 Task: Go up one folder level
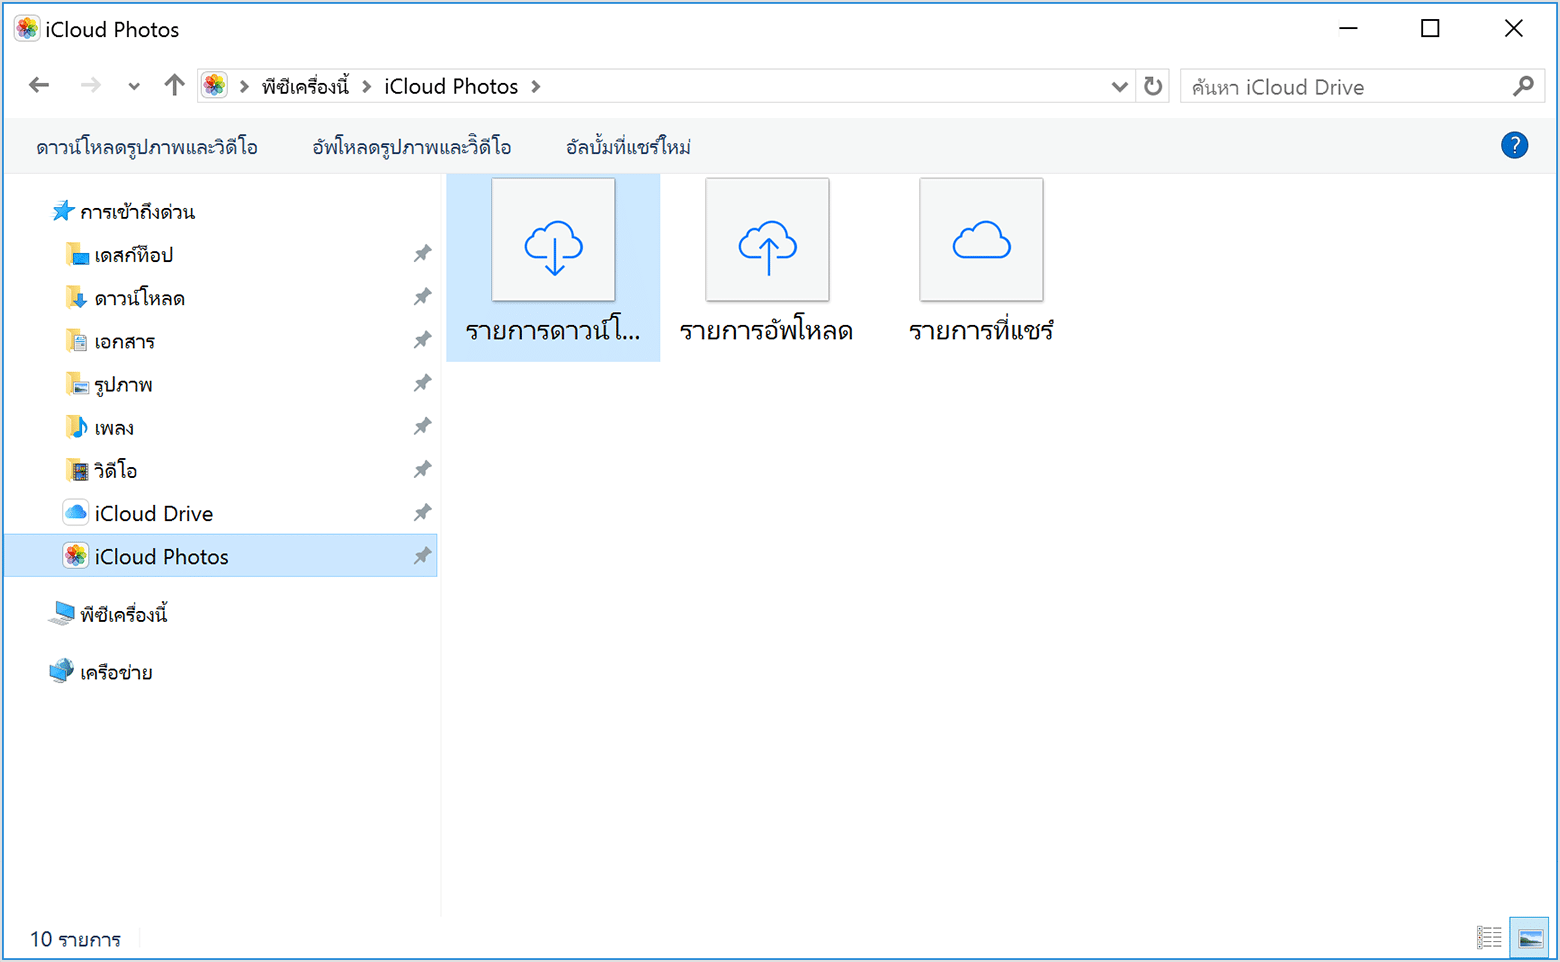[x=174, y=86]
